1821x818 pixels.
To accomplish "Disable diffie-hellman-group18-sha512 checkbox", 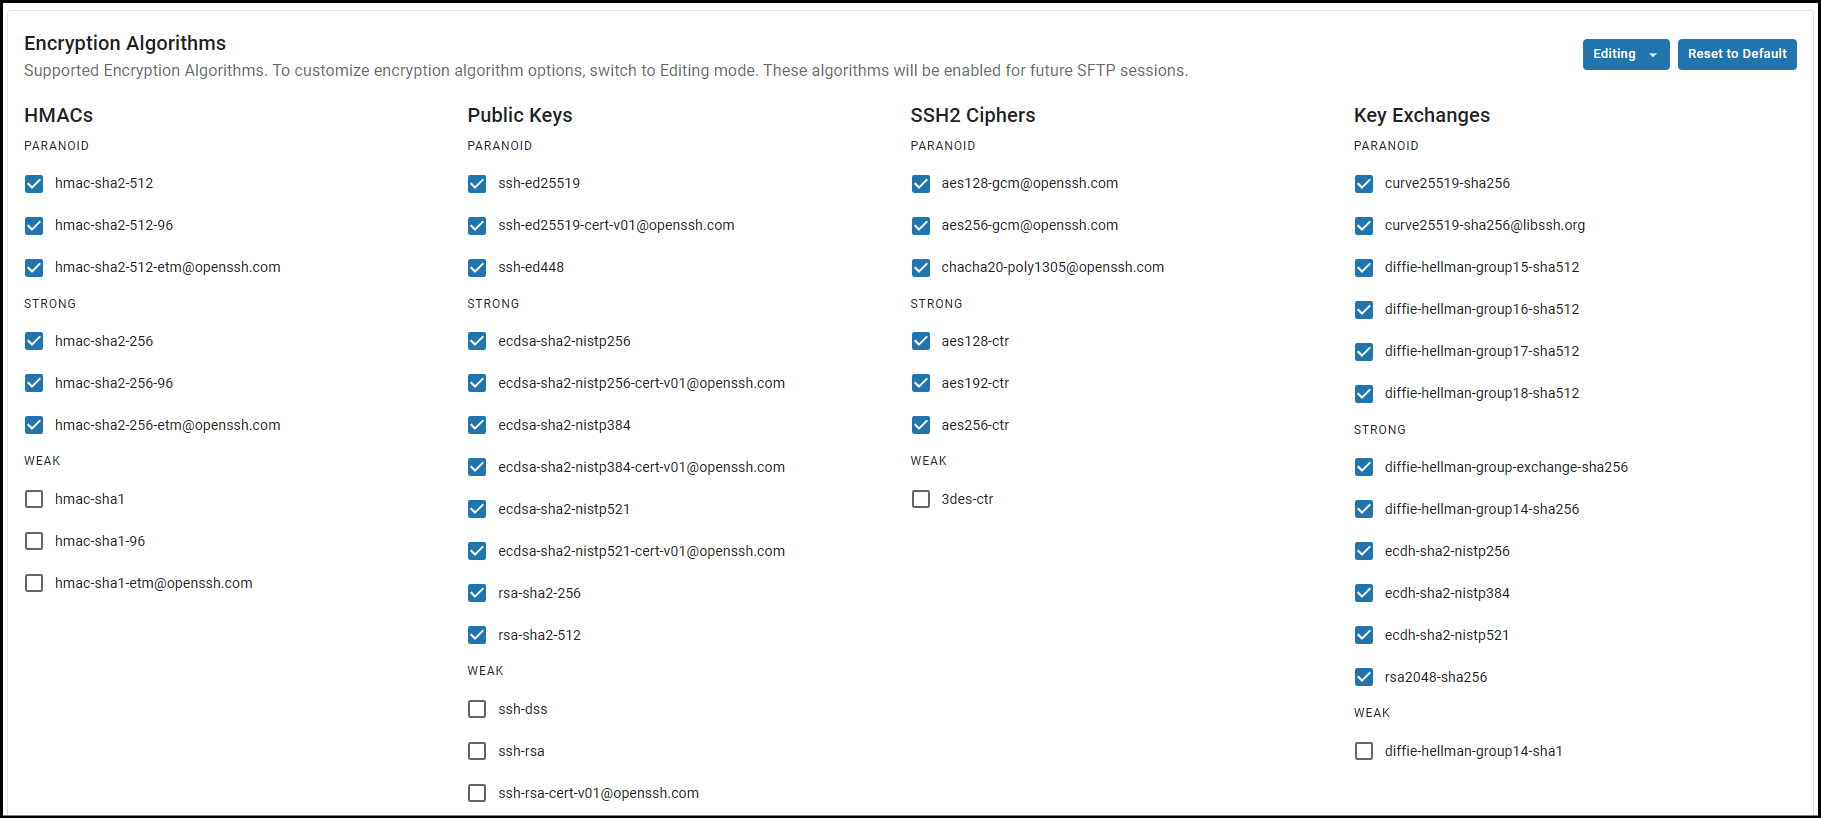I will (1364, 394).
